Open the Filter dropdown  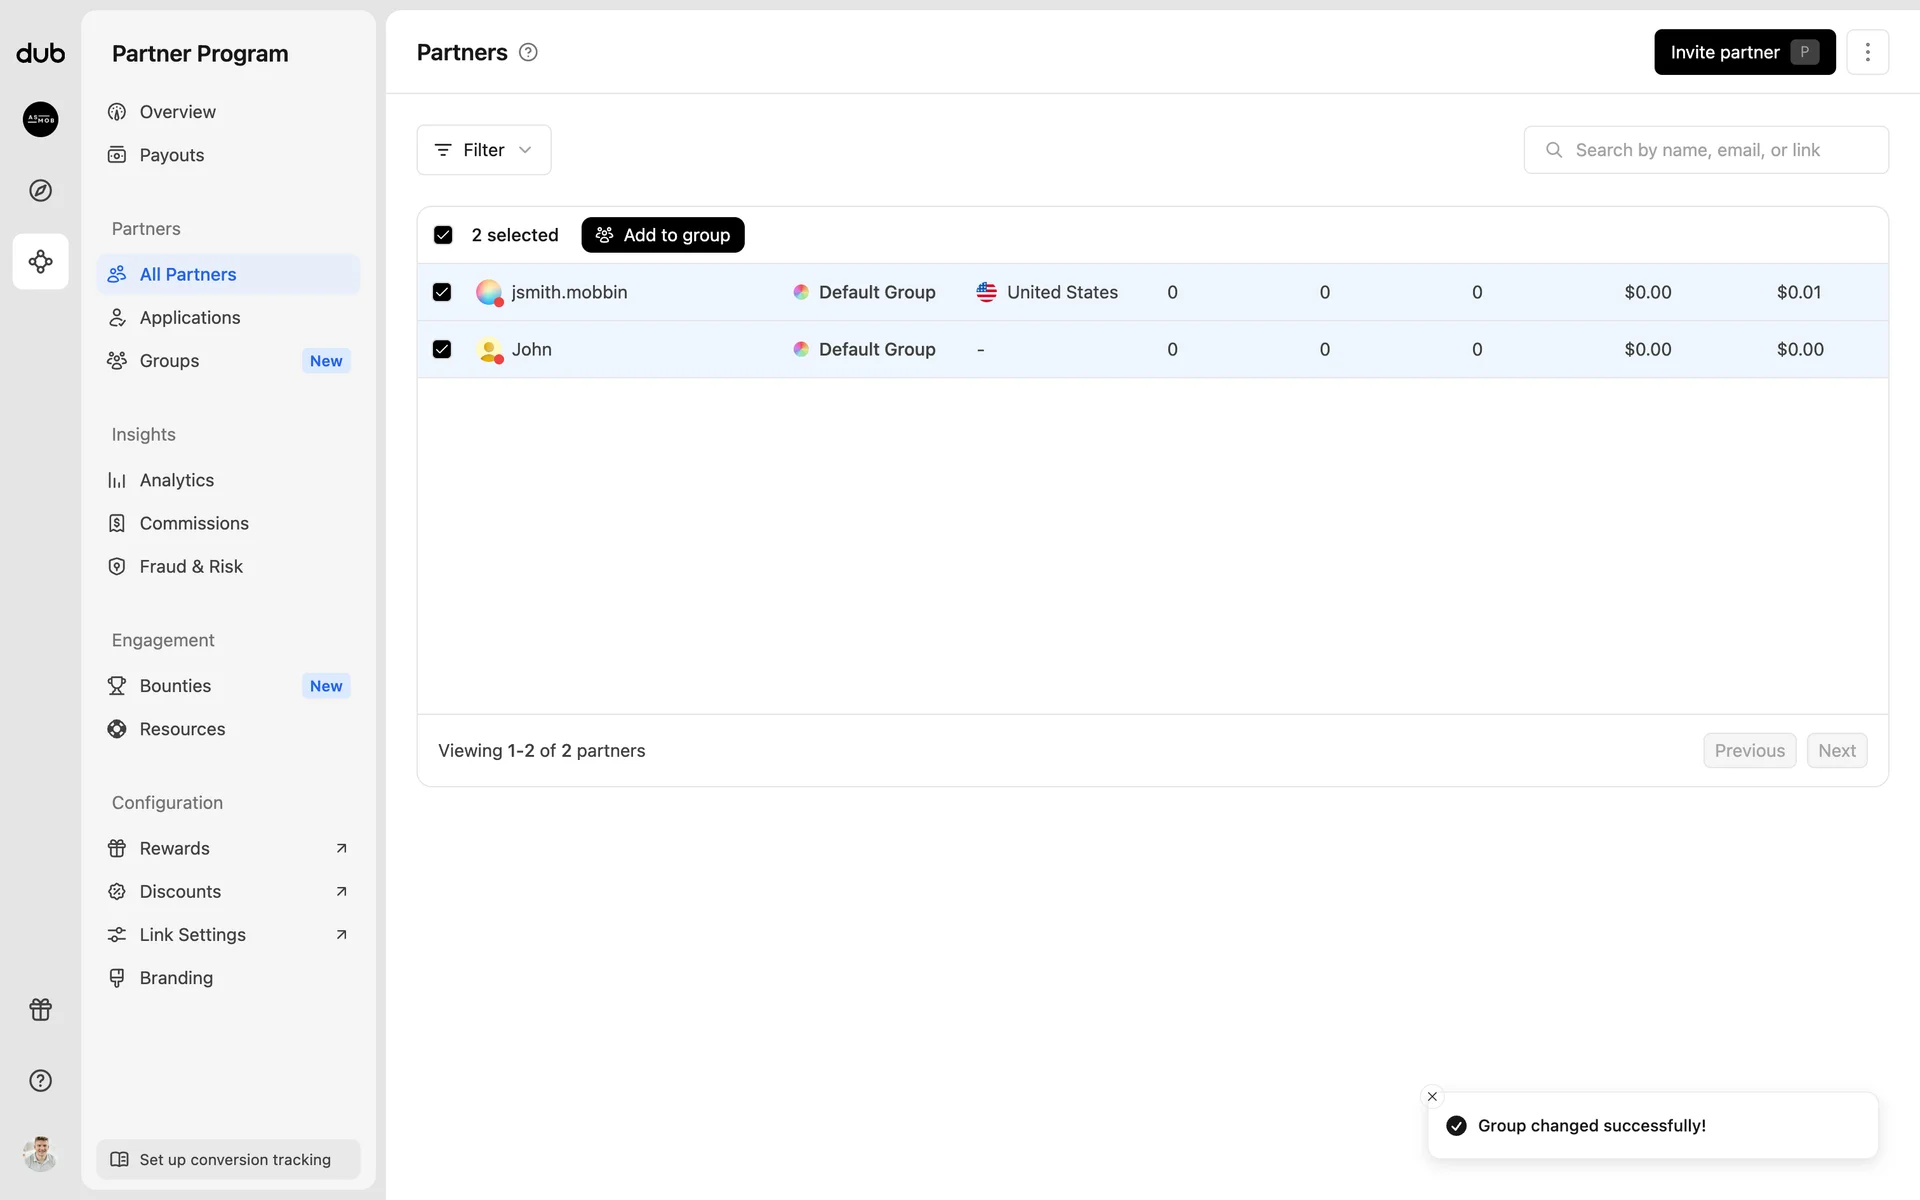[x=484, y=150]
